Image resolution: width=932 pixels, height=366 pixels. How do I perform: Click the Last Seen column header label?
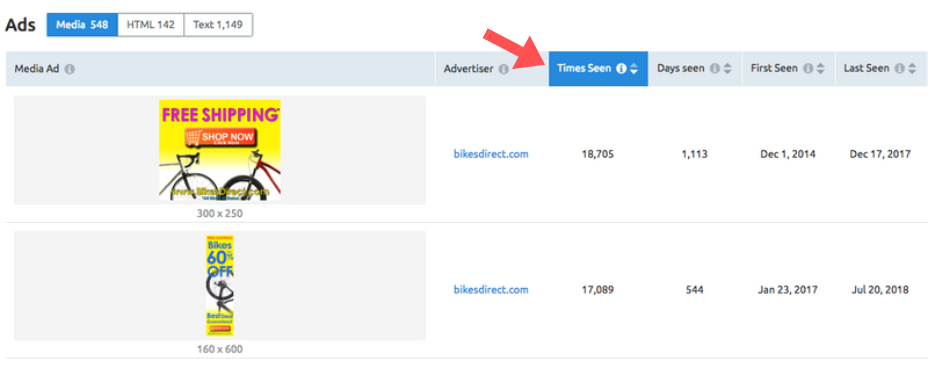tap(867, 68)
